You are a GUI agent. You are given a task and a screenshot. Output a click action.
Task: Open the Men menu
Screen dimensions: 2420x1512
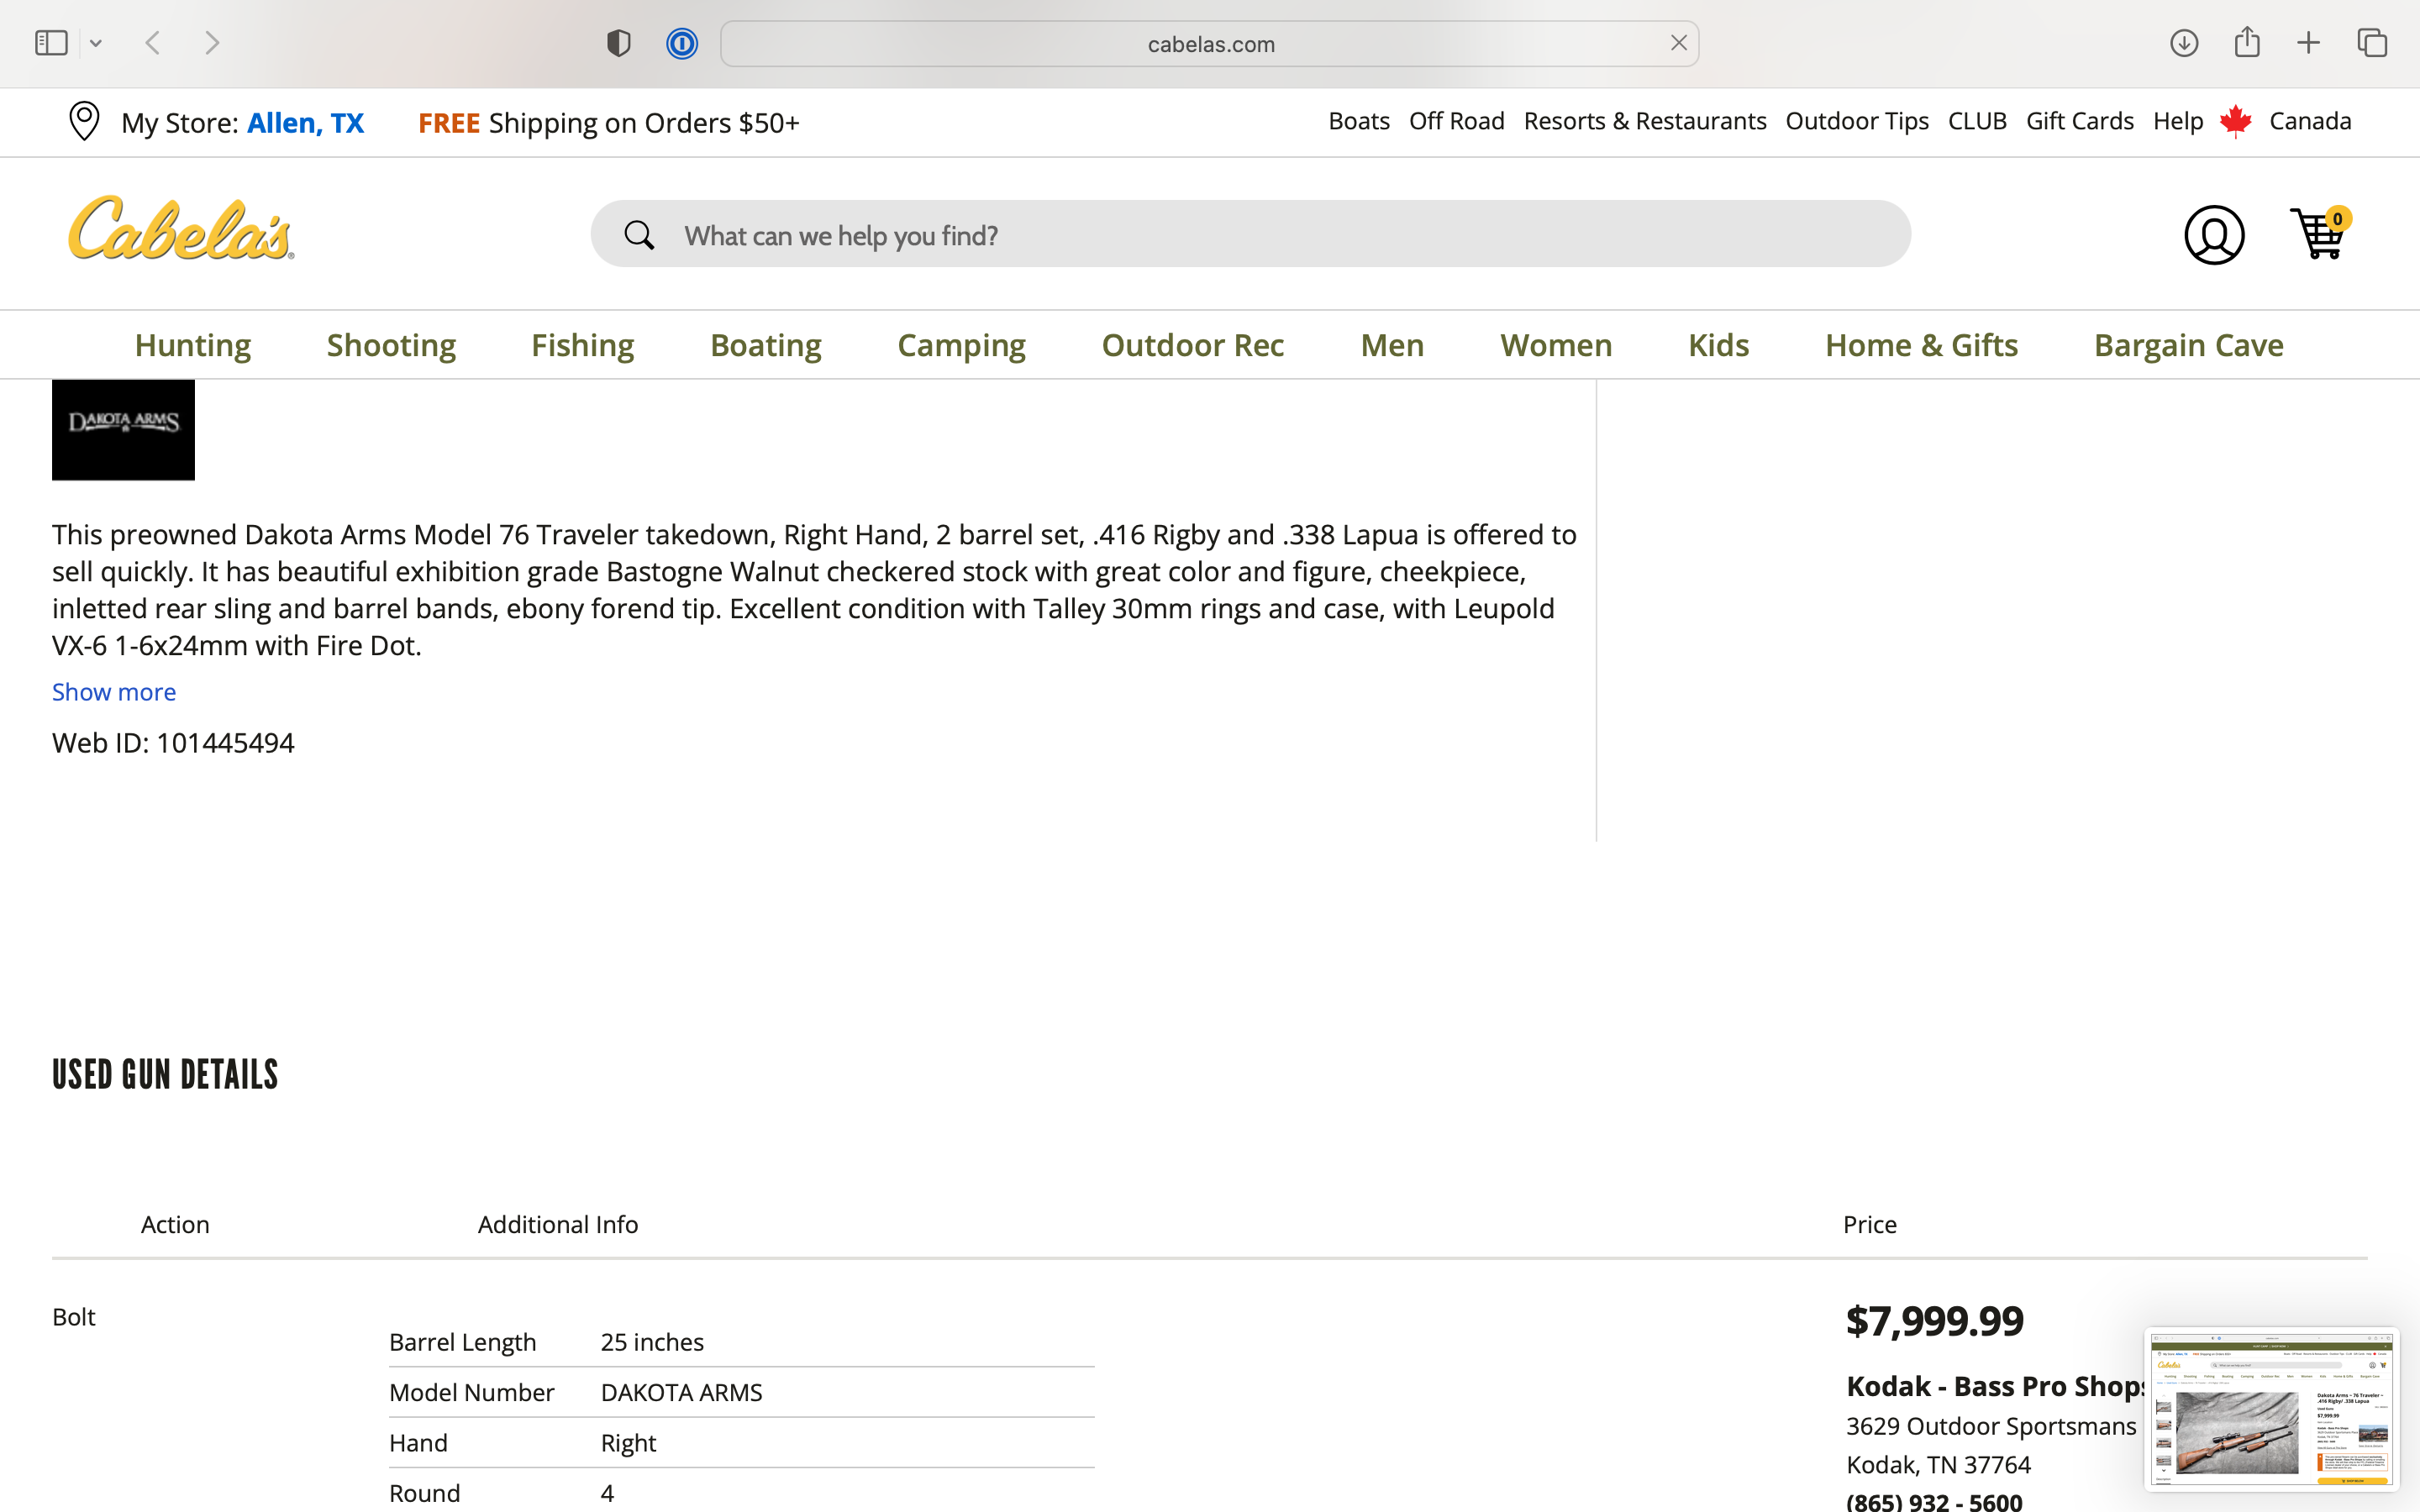[1392, 345]
